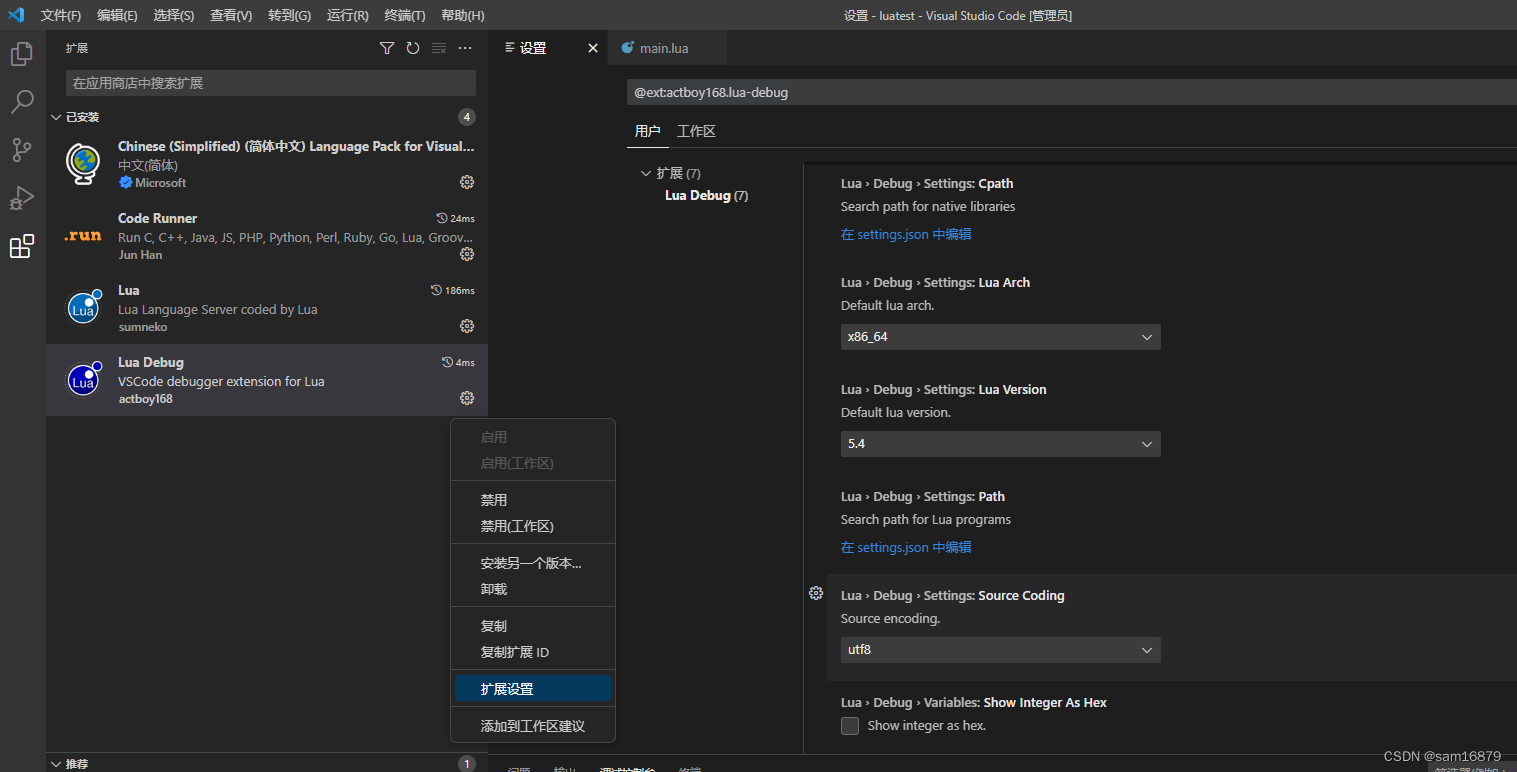Click the installed count badge 4
1517x772 pixels.
467,117
